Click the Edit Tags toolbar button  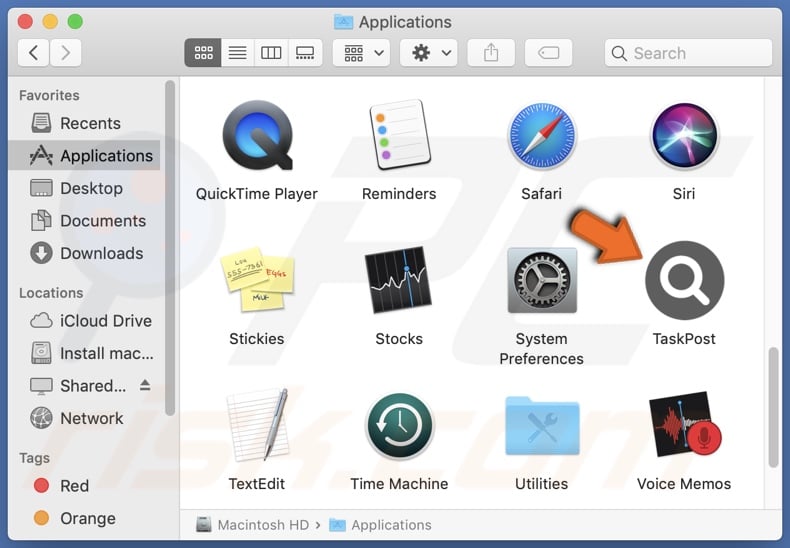click(x=548, y=52)
